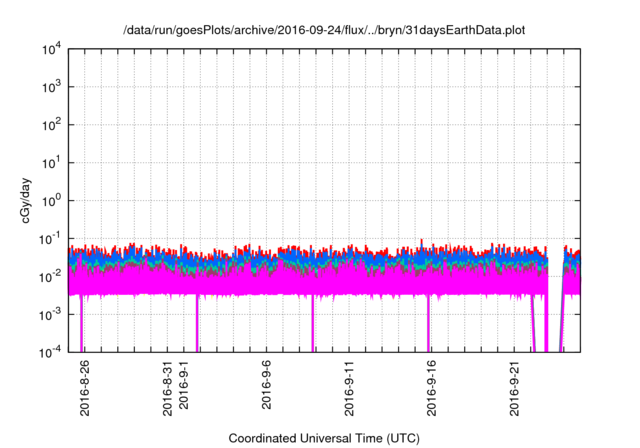Click the 2016-8-31 date label
This screenshot has height=448, width=640.
[x=167, y=388]
